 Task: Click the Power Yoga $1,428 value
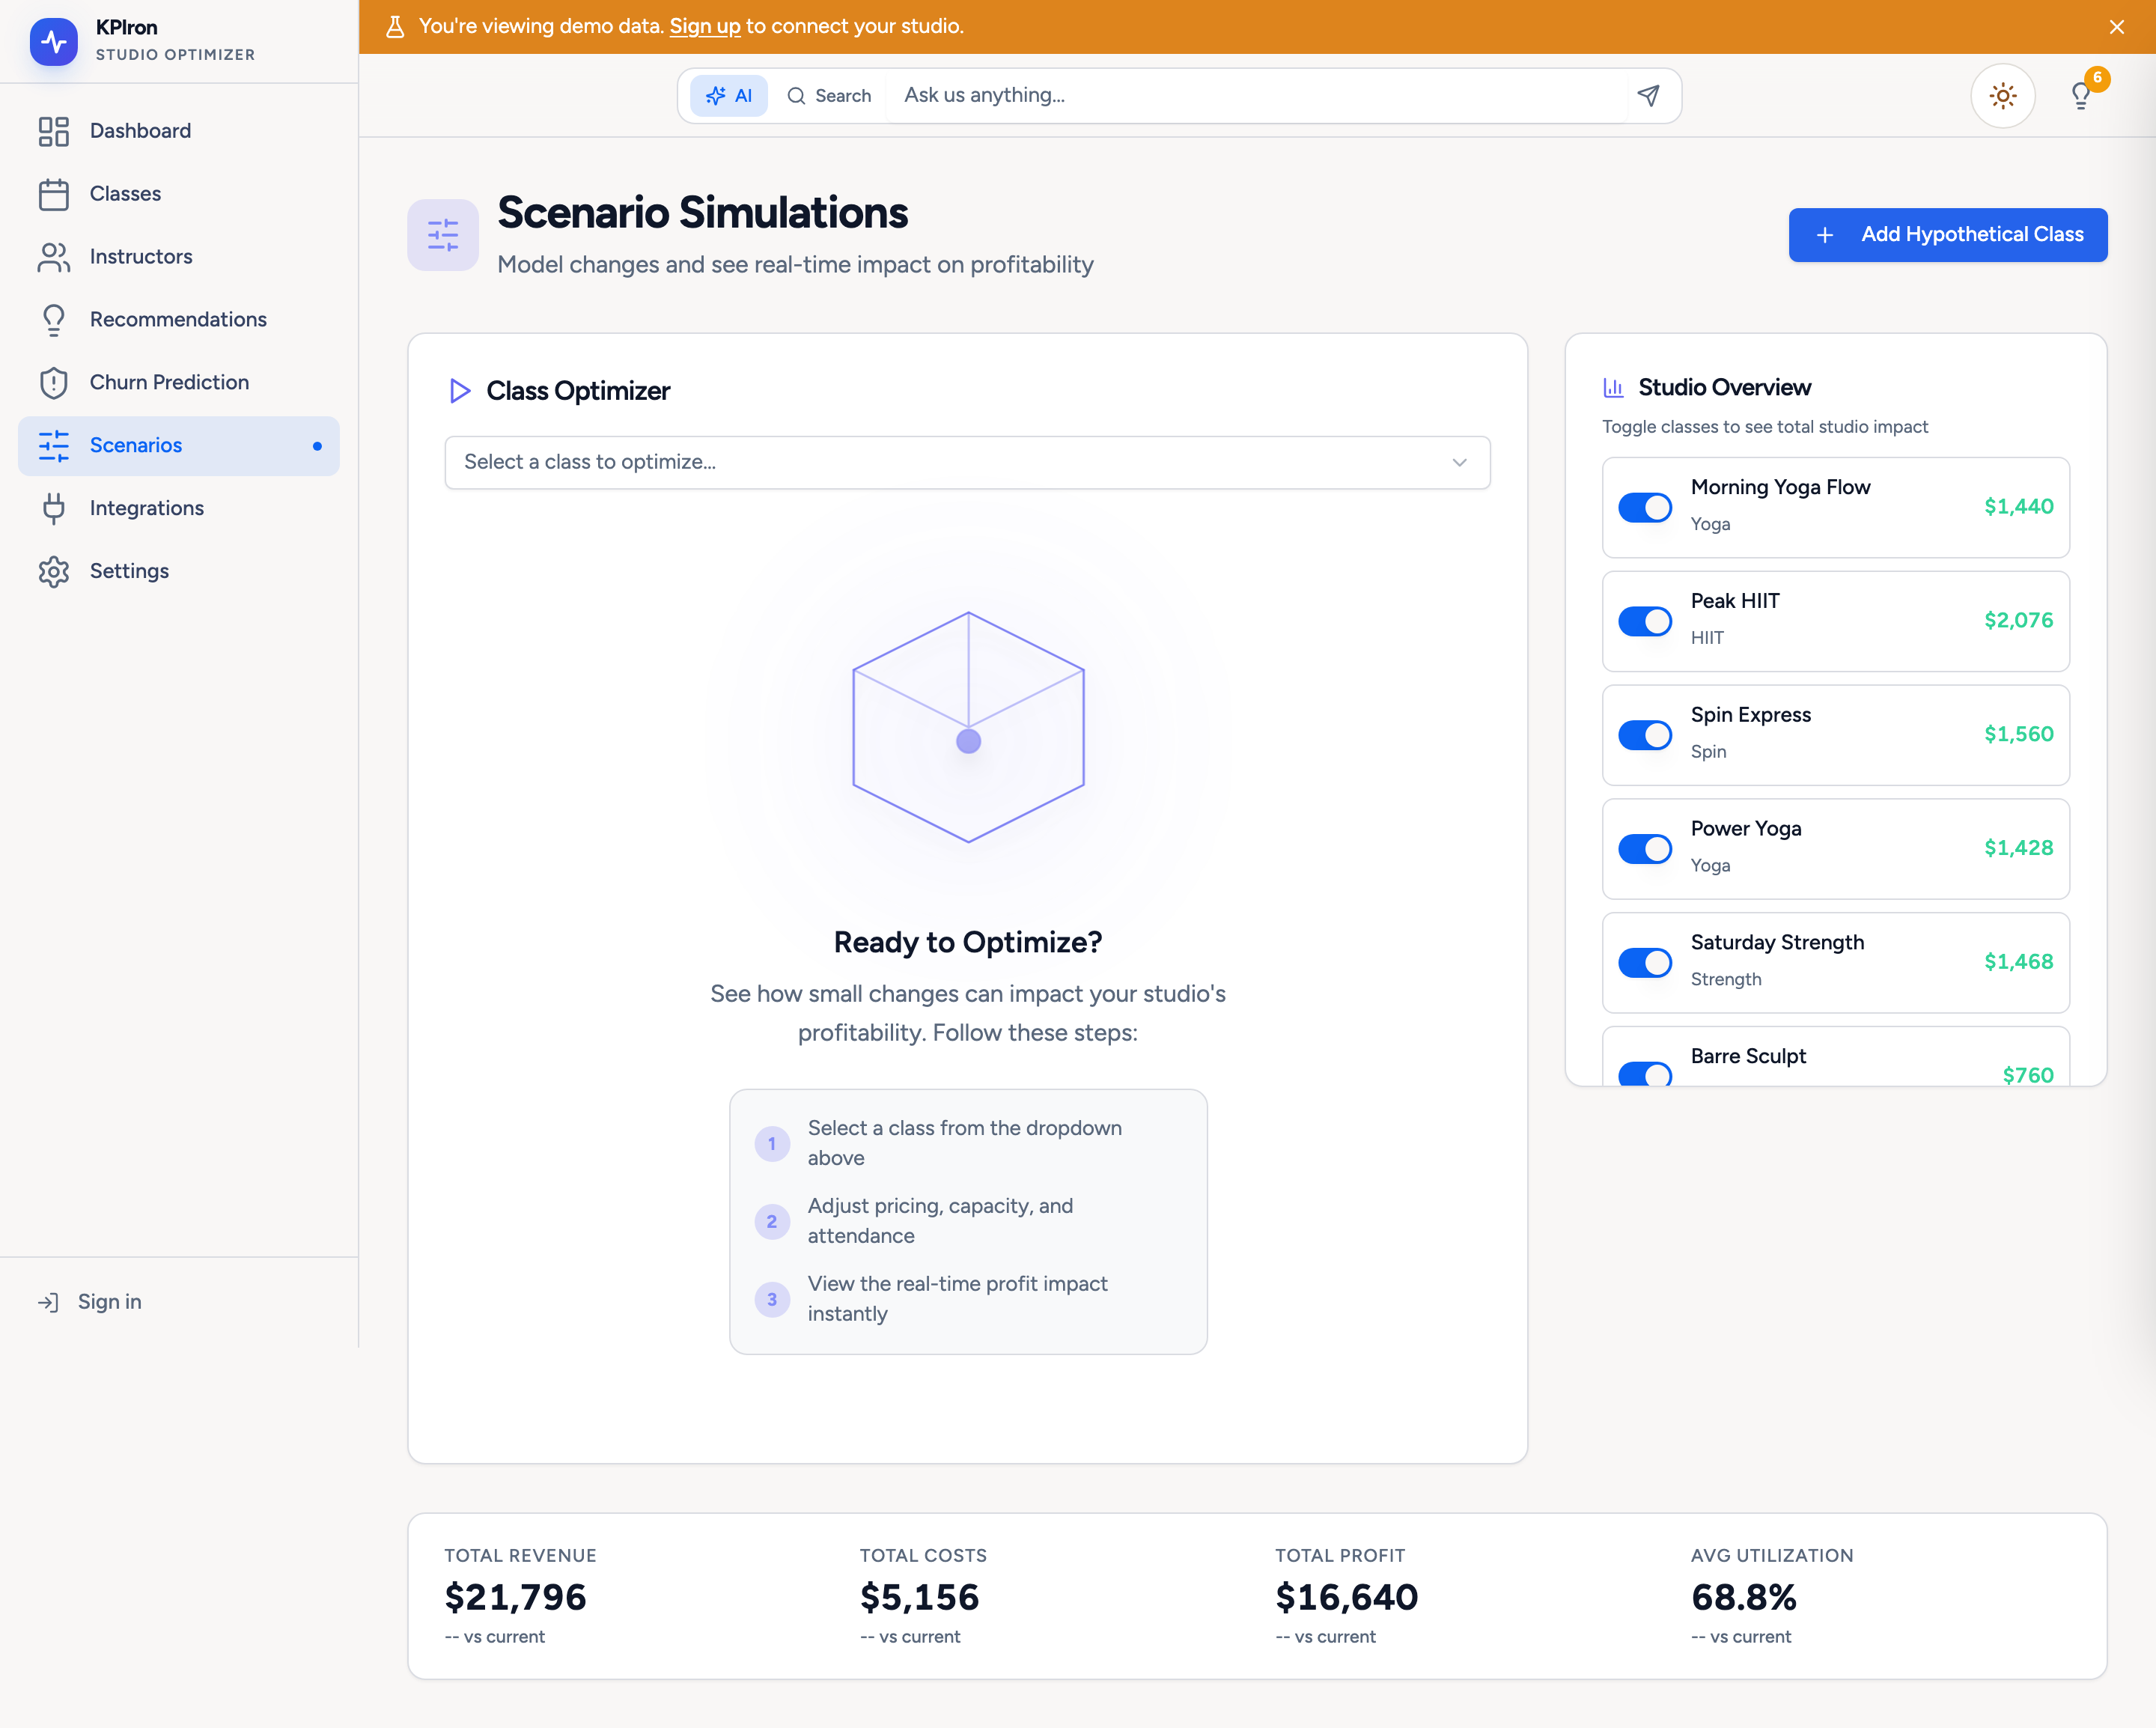pyautogui.click(x=2018, y=849)
